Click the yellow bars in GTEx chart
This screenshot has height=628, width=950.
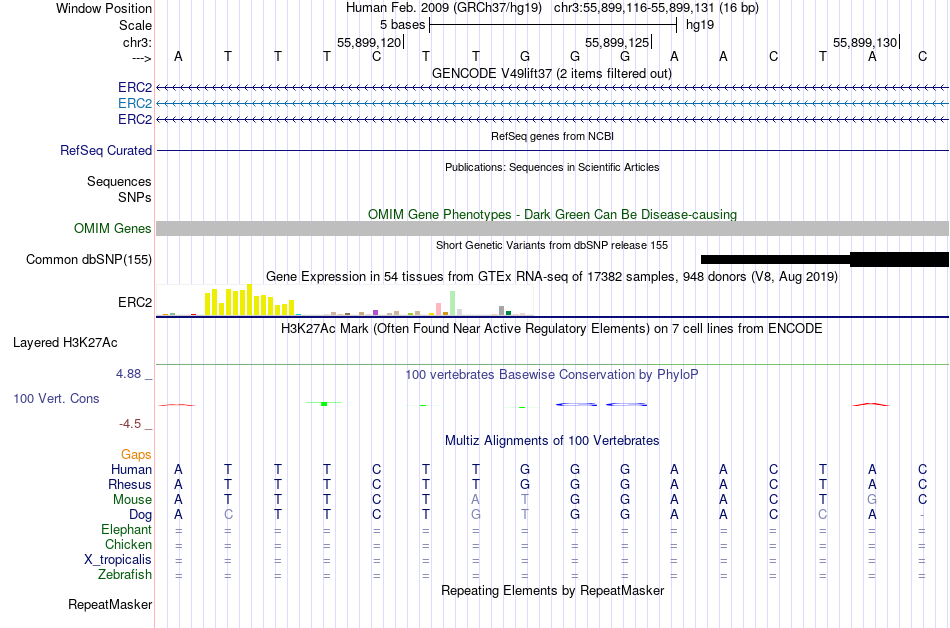pos(249,300)
